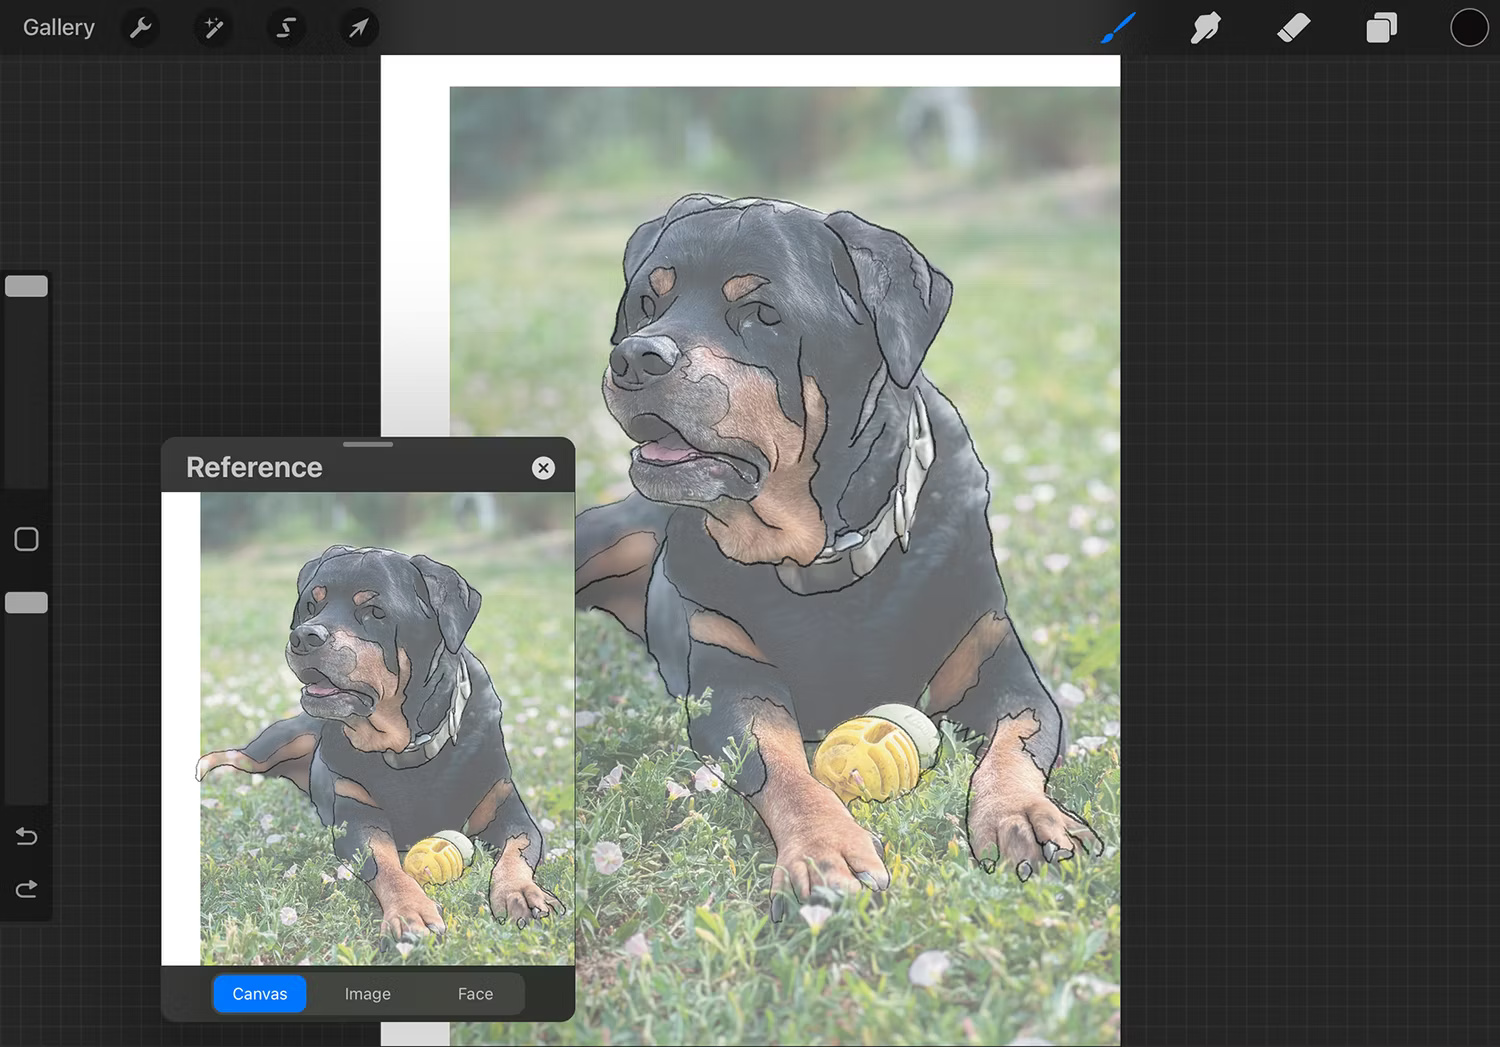Open the Actions menu with the wrench icon
The image size is (1500, 1047).
click(x=140, y=27)
